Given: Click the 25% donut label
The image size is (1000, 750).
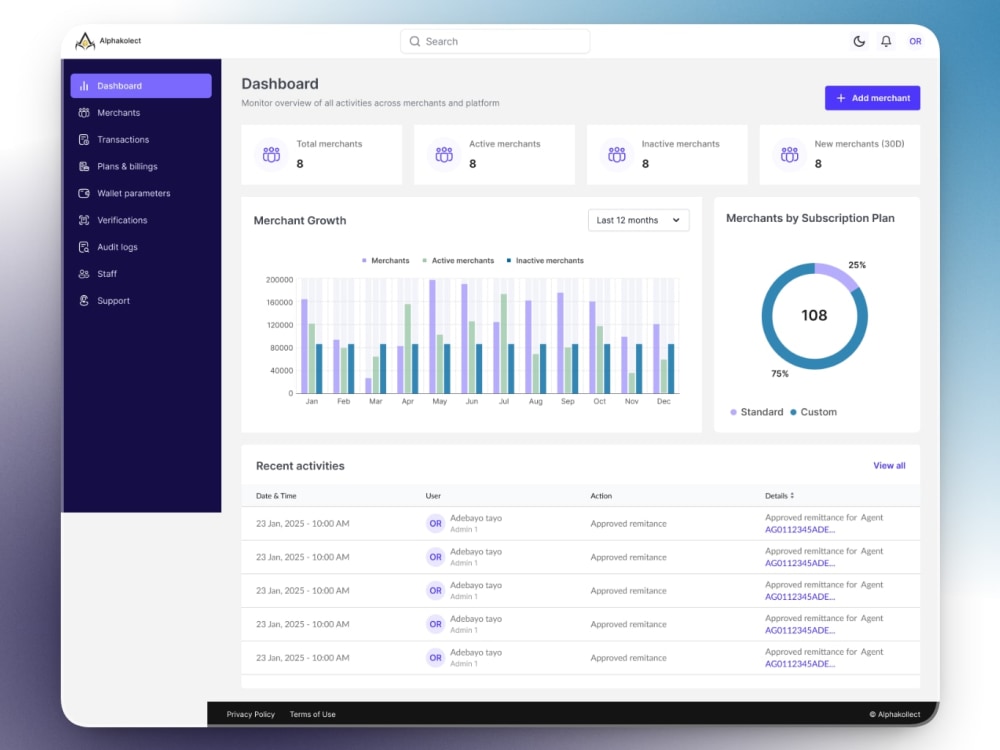Looking at the screenshot, I should point(857,265).
